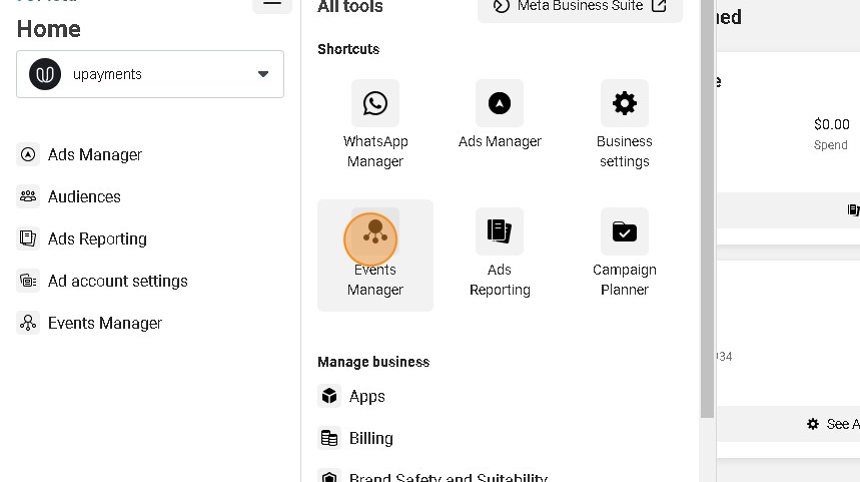The height and width of the screenshot is (482, 860).
Task: Click the Meta Business Suite logo icon
Action: point(501,6)
